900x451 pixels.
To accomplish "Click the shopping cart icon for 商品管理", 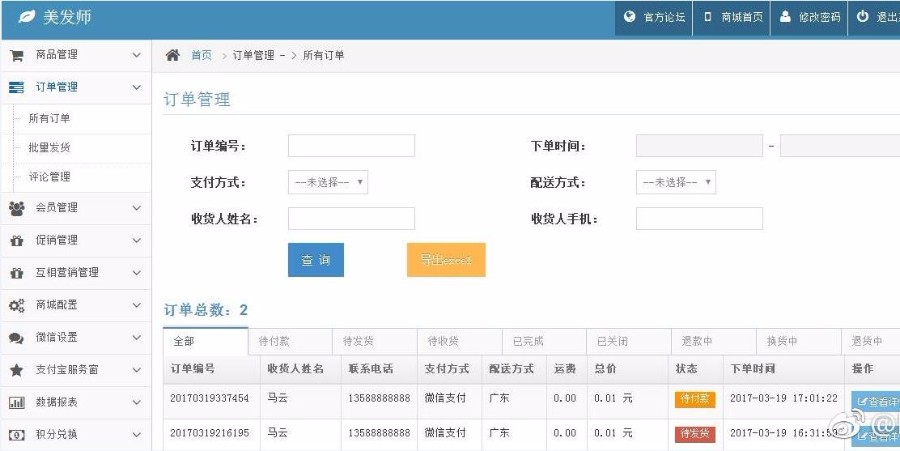I will pyautogui.click(x=17, y=55).
